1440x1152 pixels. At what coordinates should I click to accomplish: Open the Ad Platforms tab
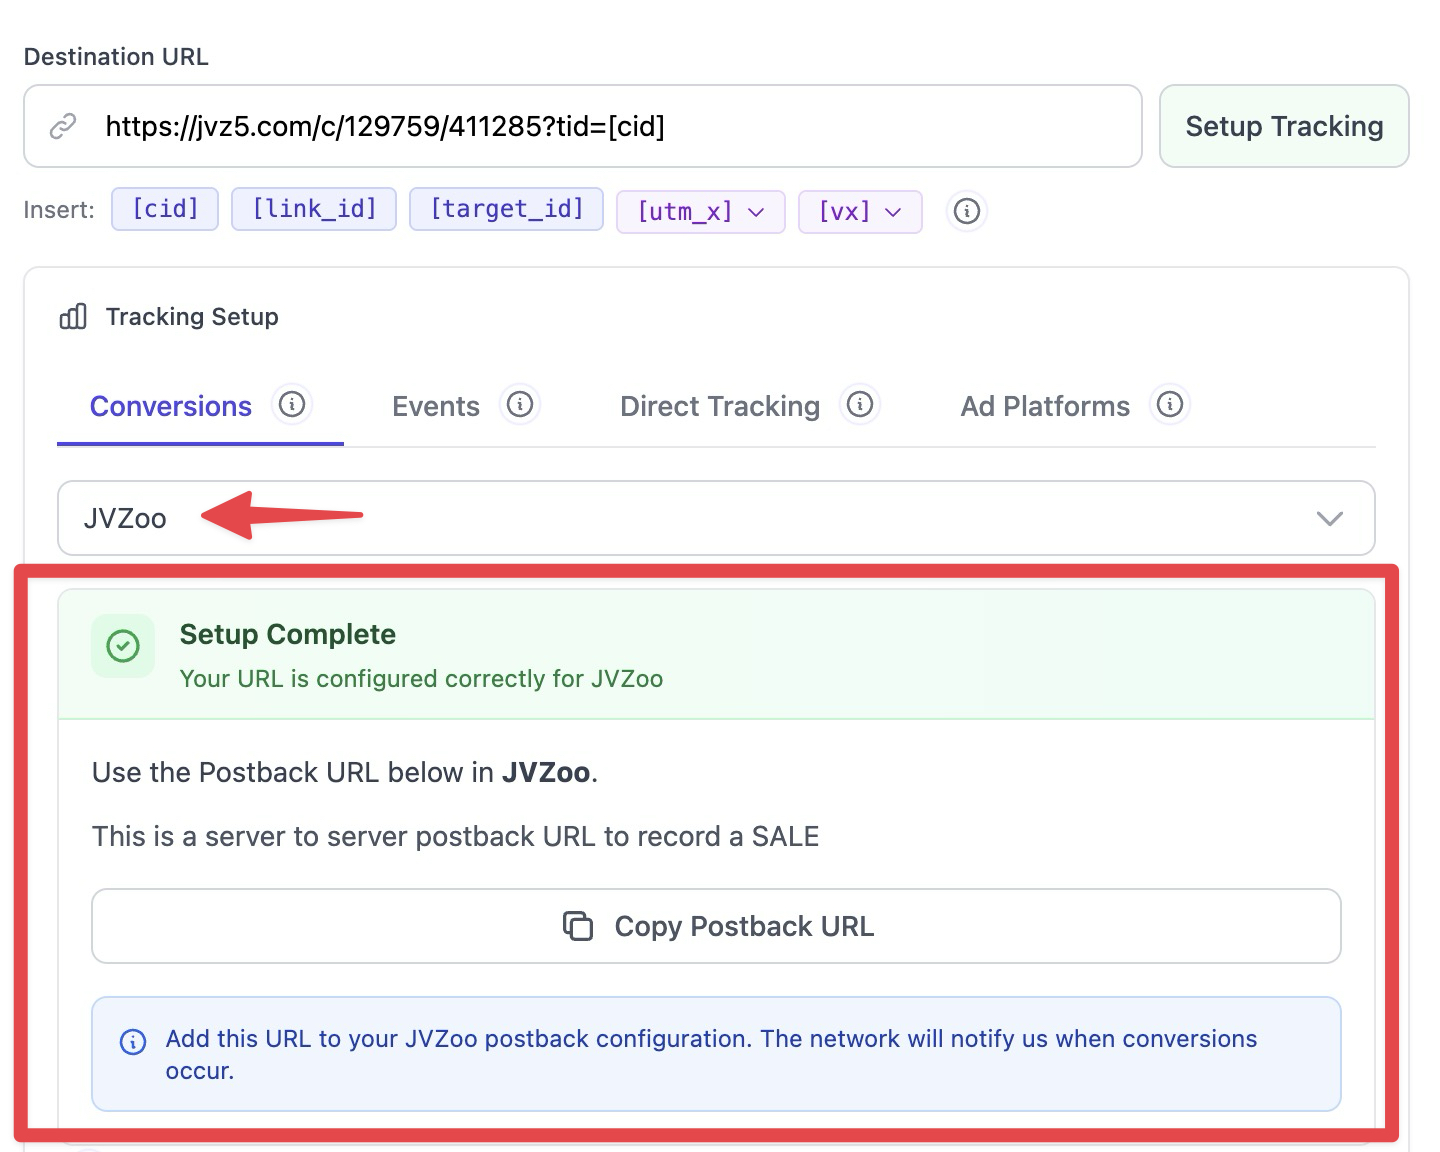pos(1045,406)
